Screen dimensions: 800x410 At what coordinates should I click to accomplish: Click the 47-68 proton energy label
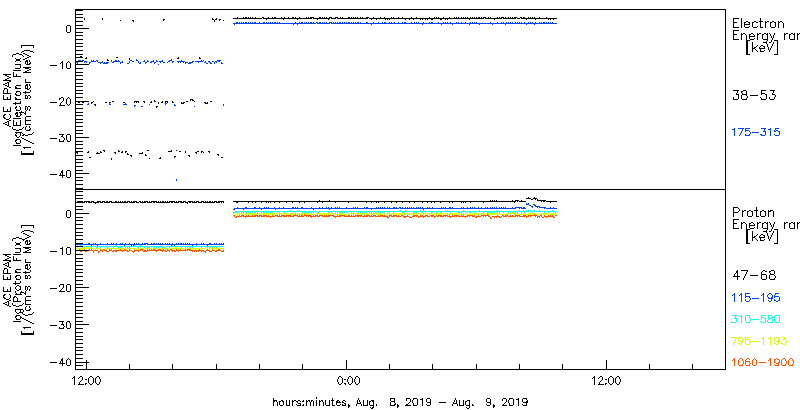point(754,276)
